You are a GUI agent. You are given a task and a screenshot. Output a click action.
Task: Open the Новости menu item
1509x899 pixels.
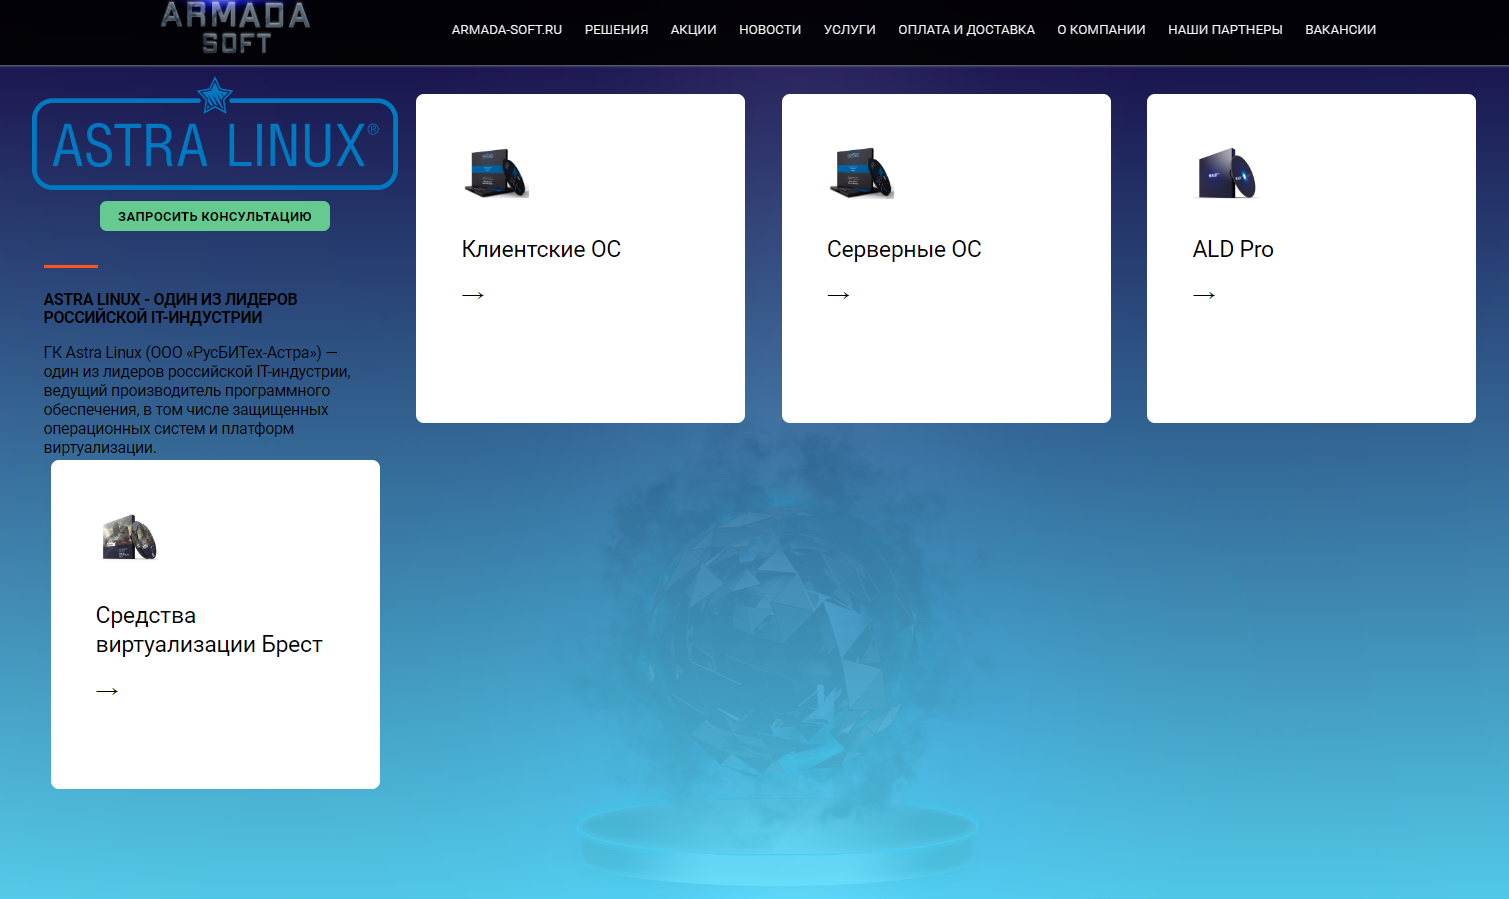coord(770,30)
